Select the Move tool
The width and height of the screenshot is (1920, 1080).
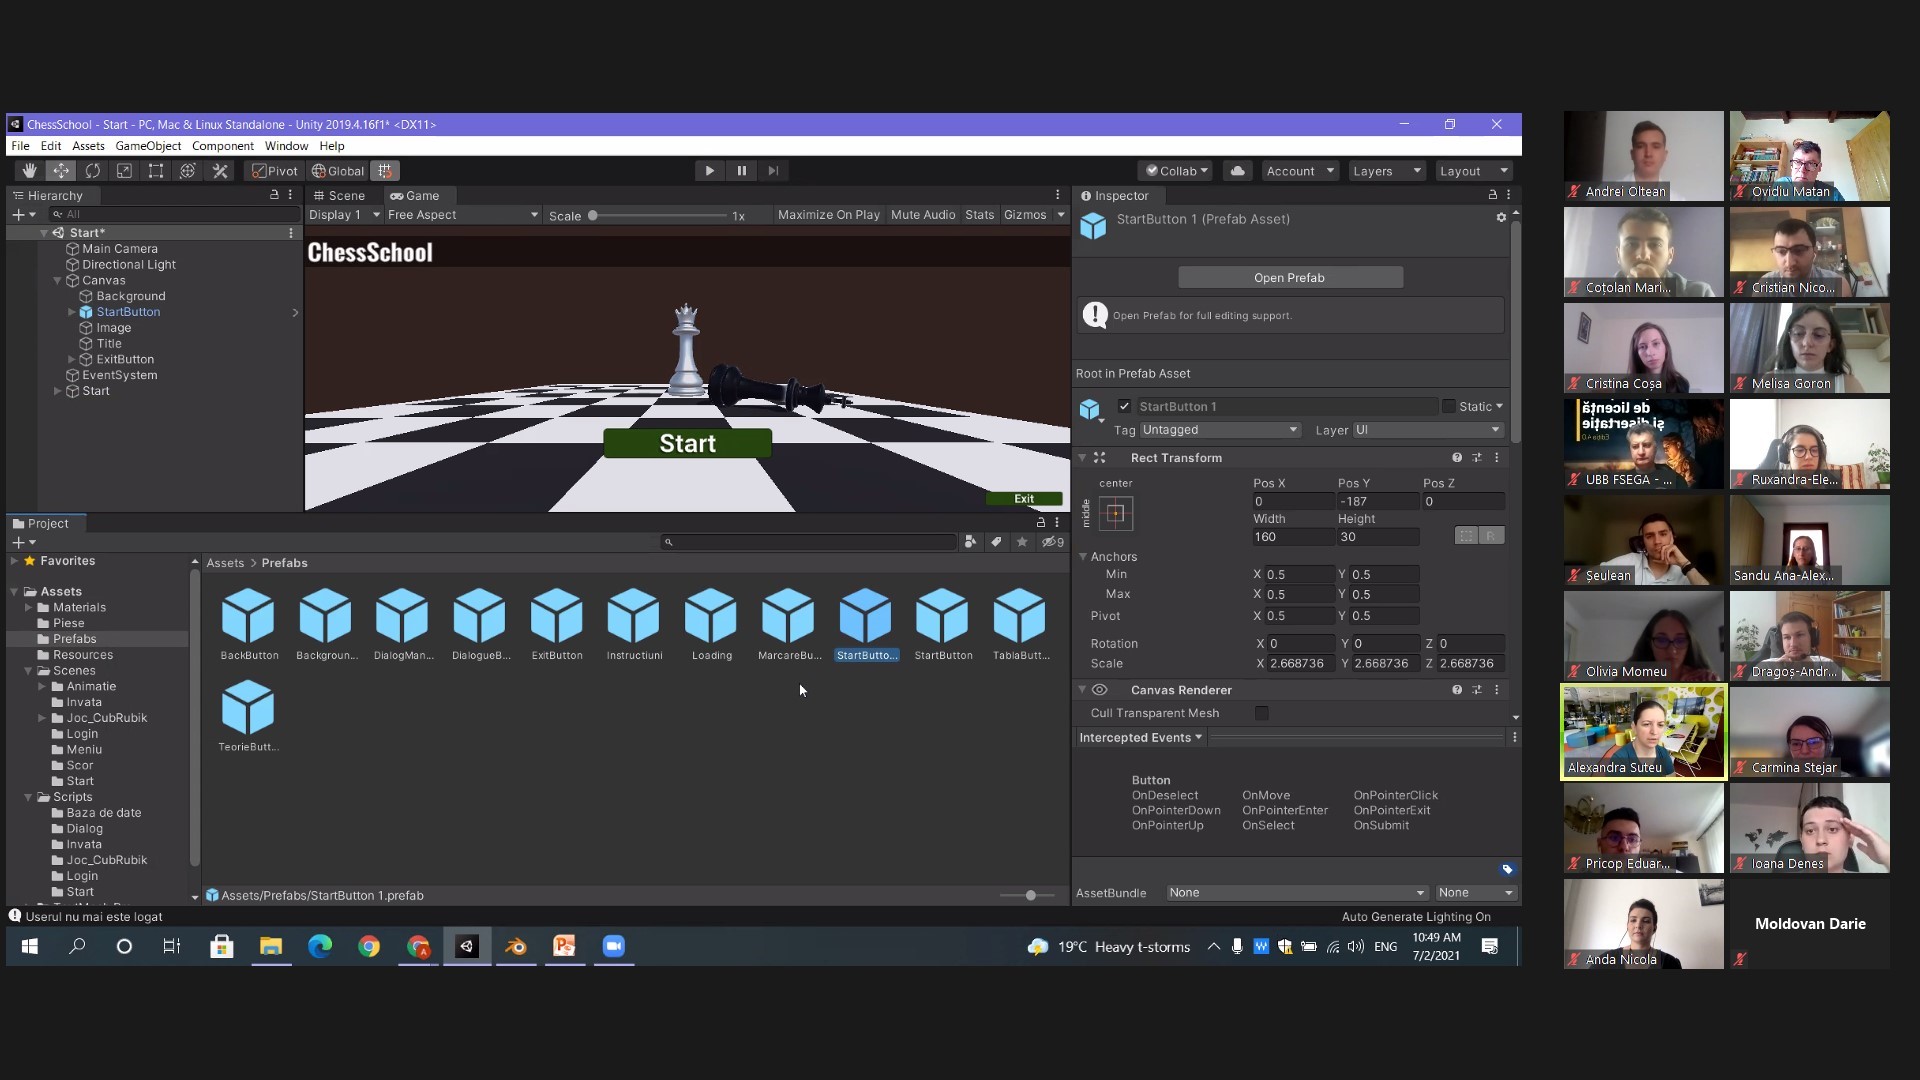[61, 171]
